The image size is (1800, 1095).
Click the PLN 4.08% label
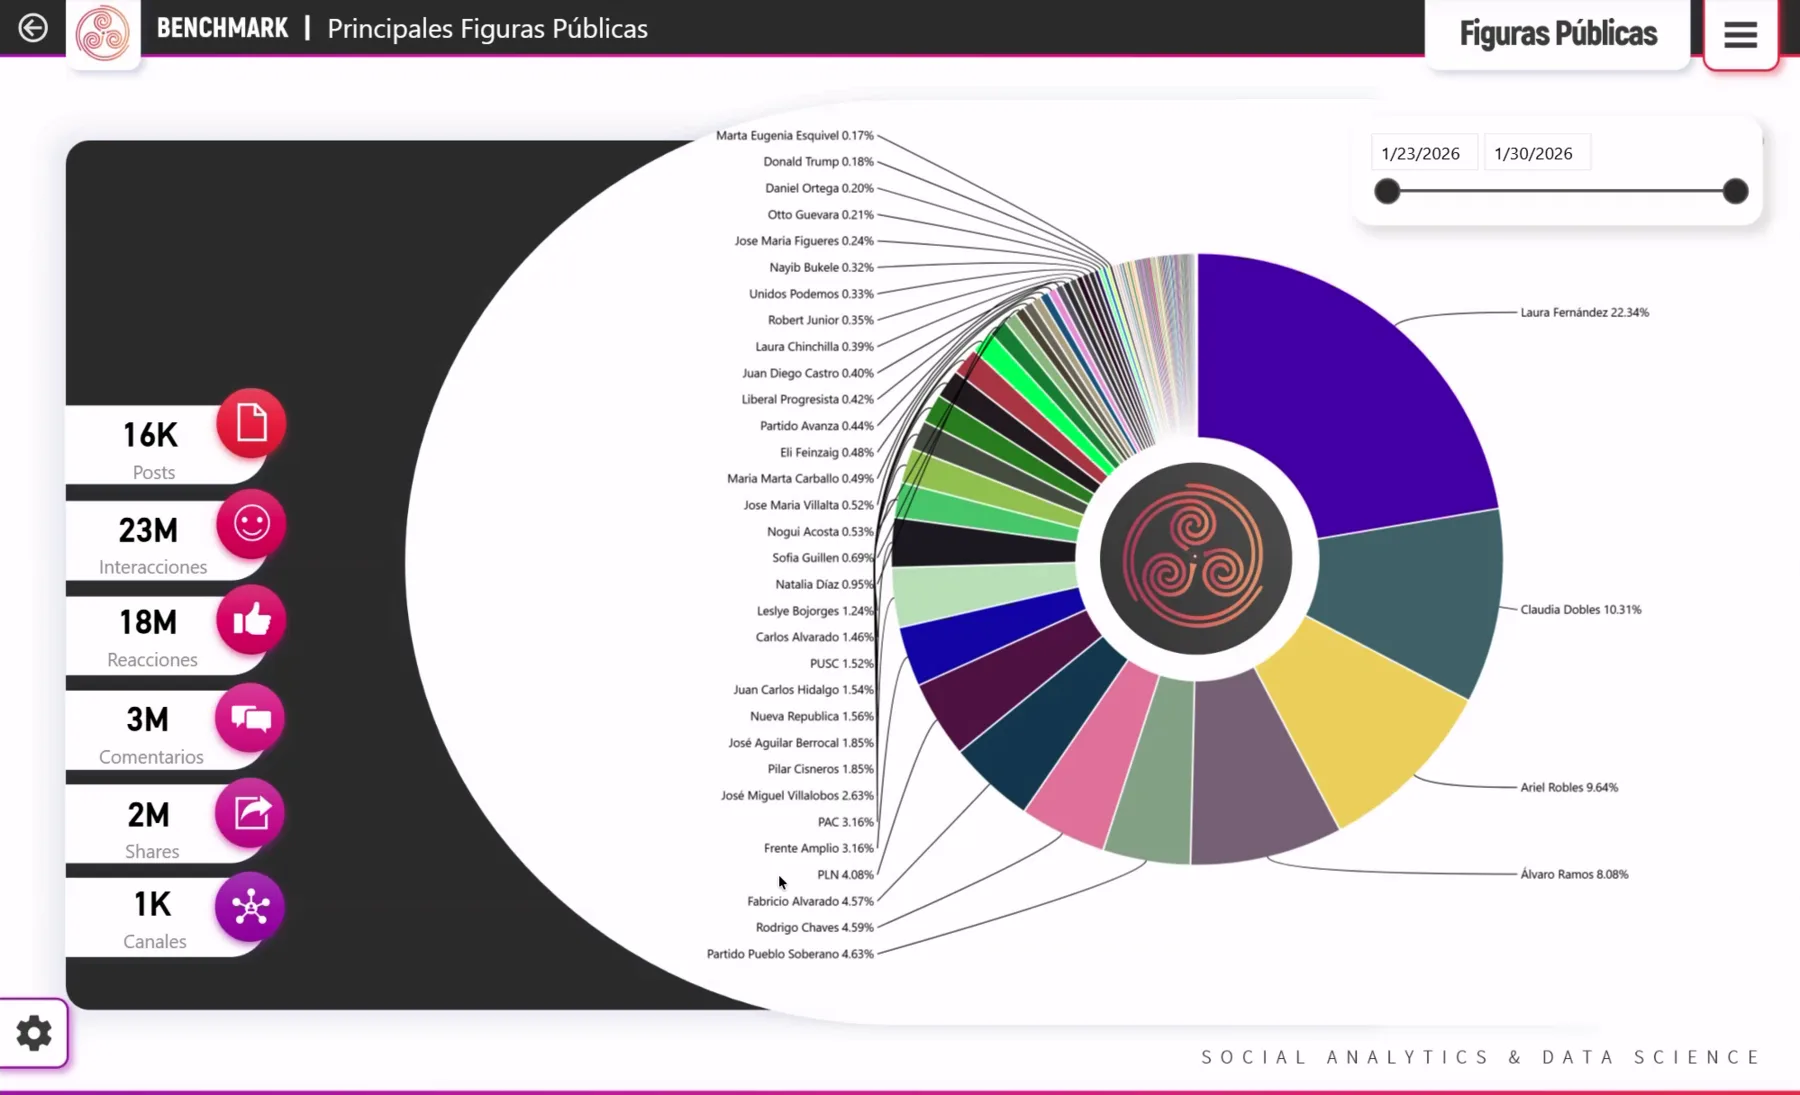[845, 874]
